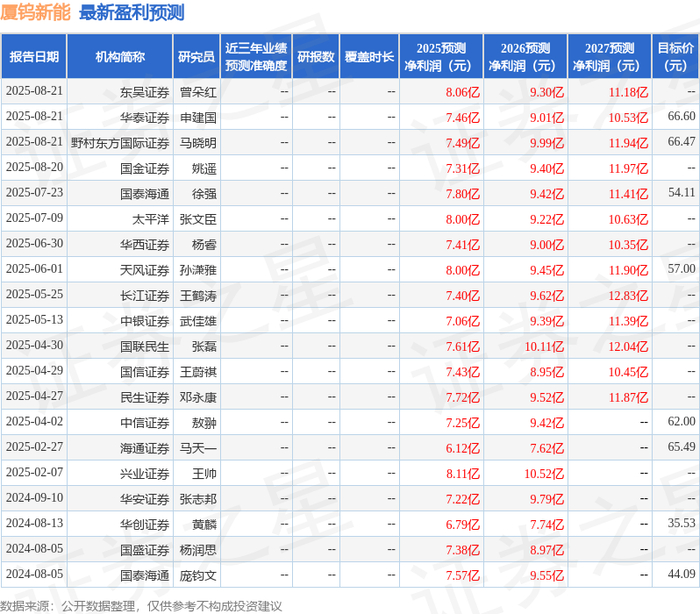This screenshot has width=700, height=614.
Task: Click the 2025-07-23 report date
Action: click(x=34, y=192)
